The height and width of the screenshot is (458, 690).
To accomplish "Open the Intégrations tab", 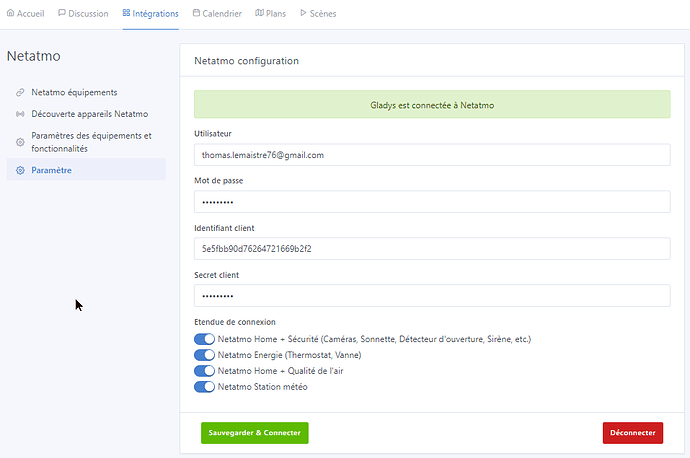I will tap(150, 14).
